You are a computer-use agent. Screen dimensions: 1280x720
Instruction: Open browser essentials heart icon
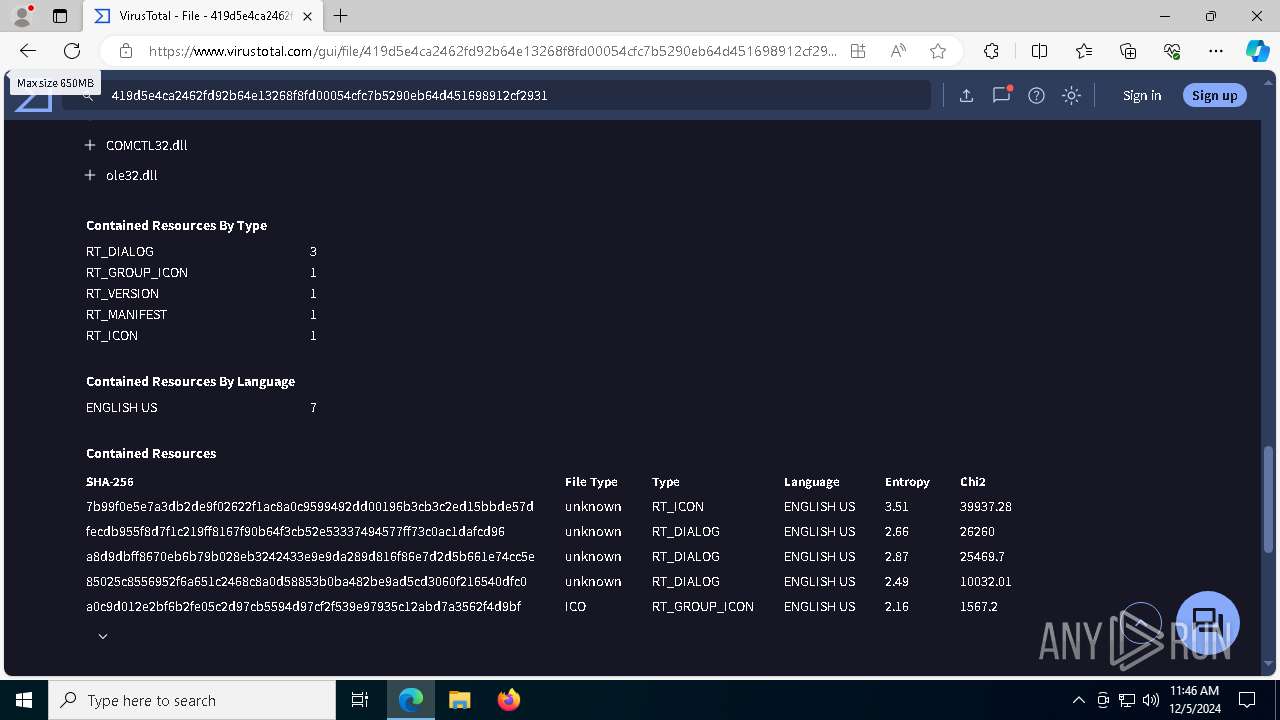1172,51
